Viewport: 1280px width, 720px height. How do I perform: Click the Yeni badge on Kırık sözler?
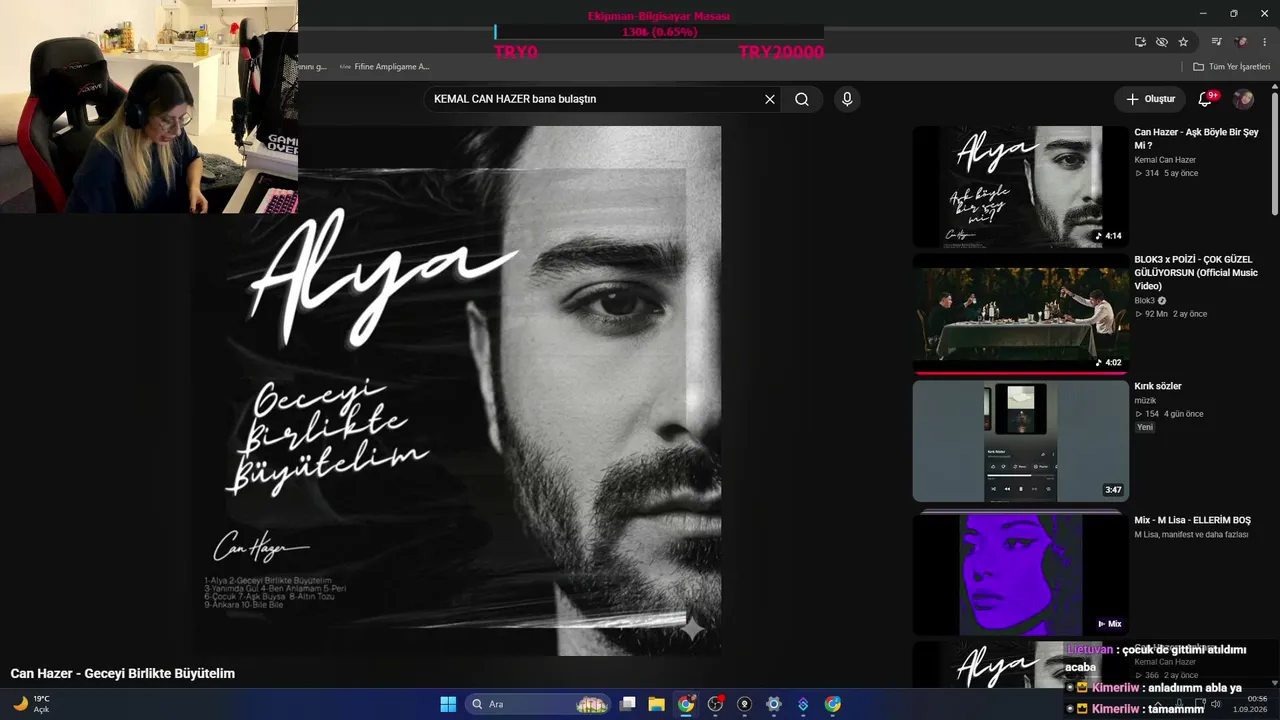coord(1145,427)
